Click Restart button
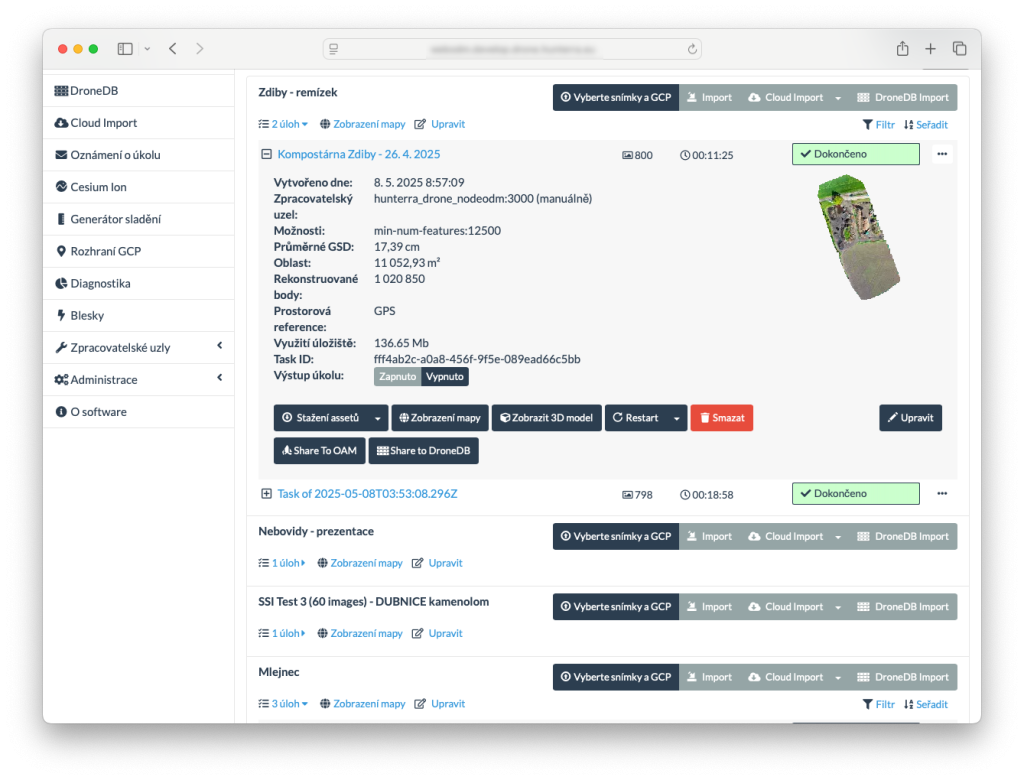 click(635, 418)
